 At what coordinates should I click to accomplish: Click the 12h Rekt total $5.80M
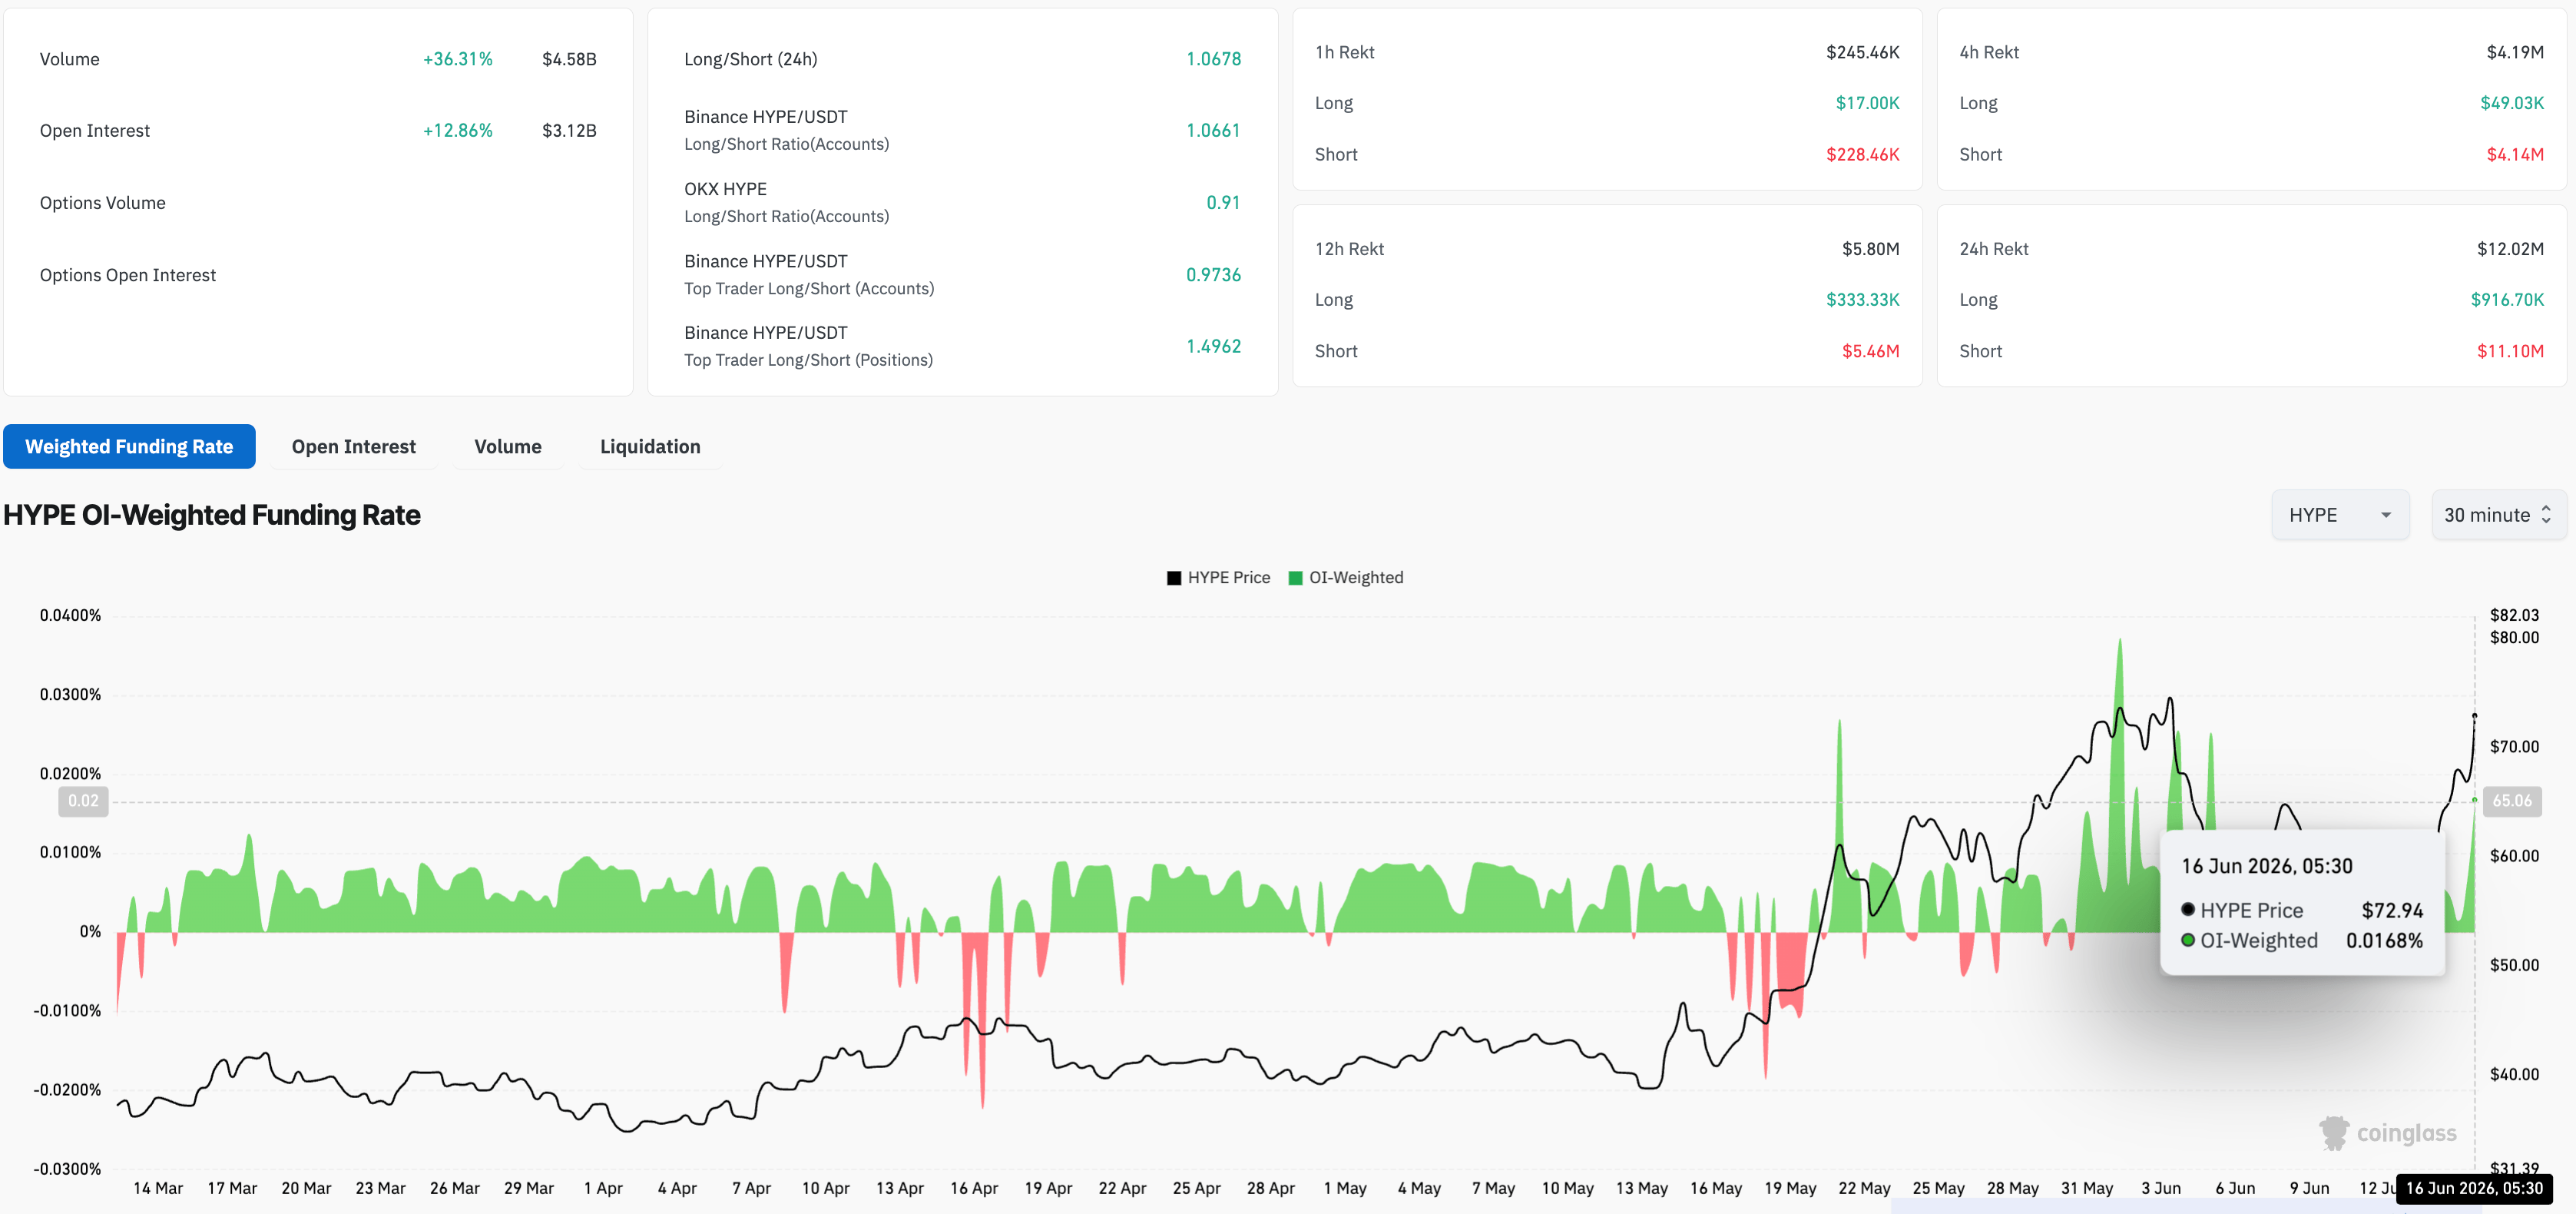coord(1871,249)
